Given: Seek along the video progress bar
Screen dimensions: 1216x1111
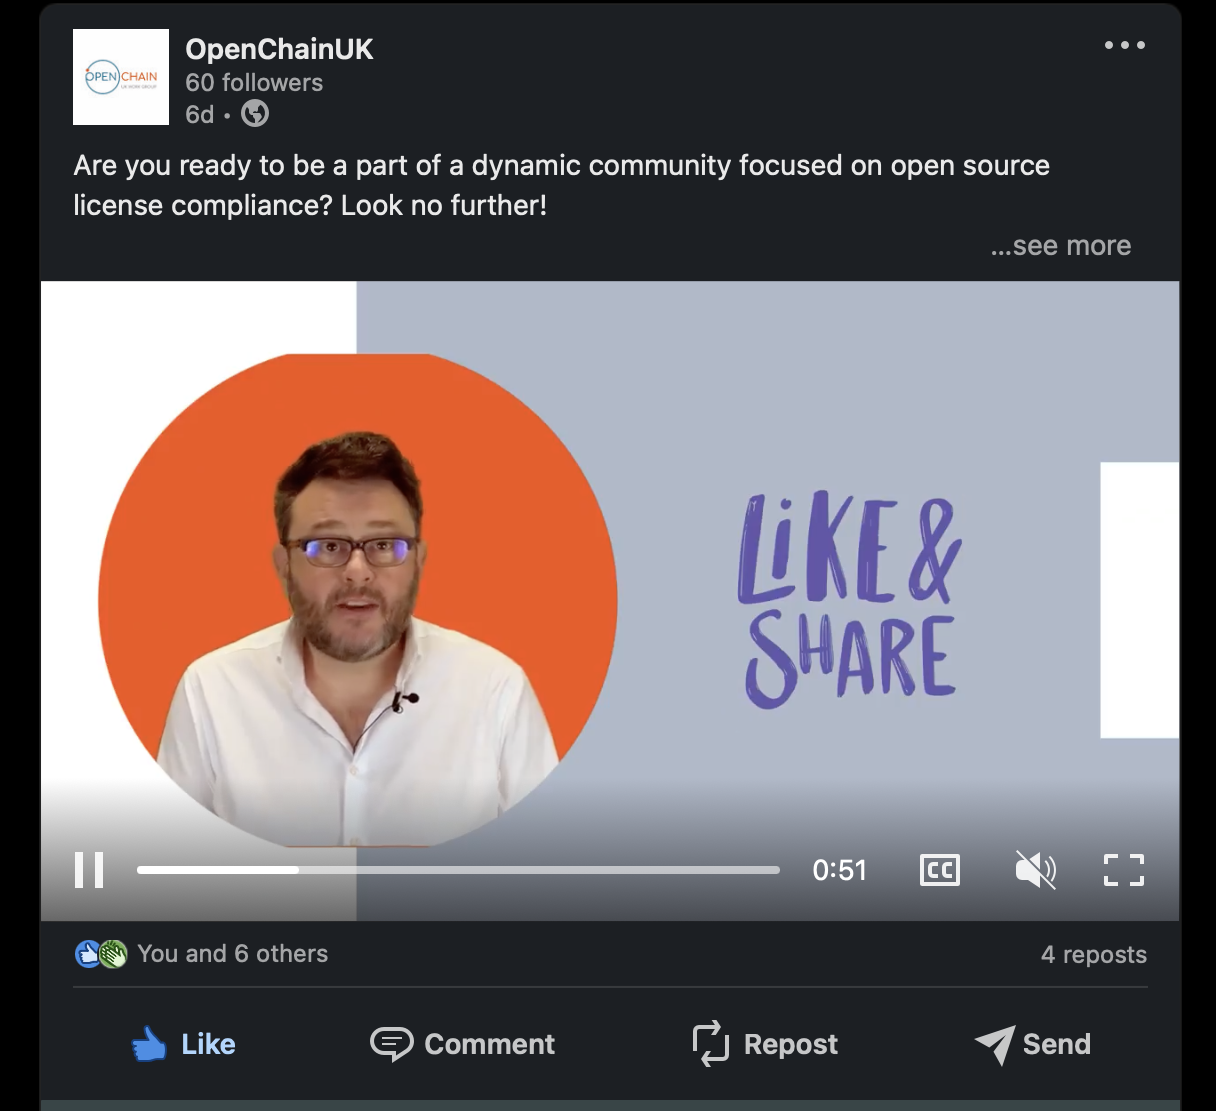Looking at the screenshot, I should 458,870.
